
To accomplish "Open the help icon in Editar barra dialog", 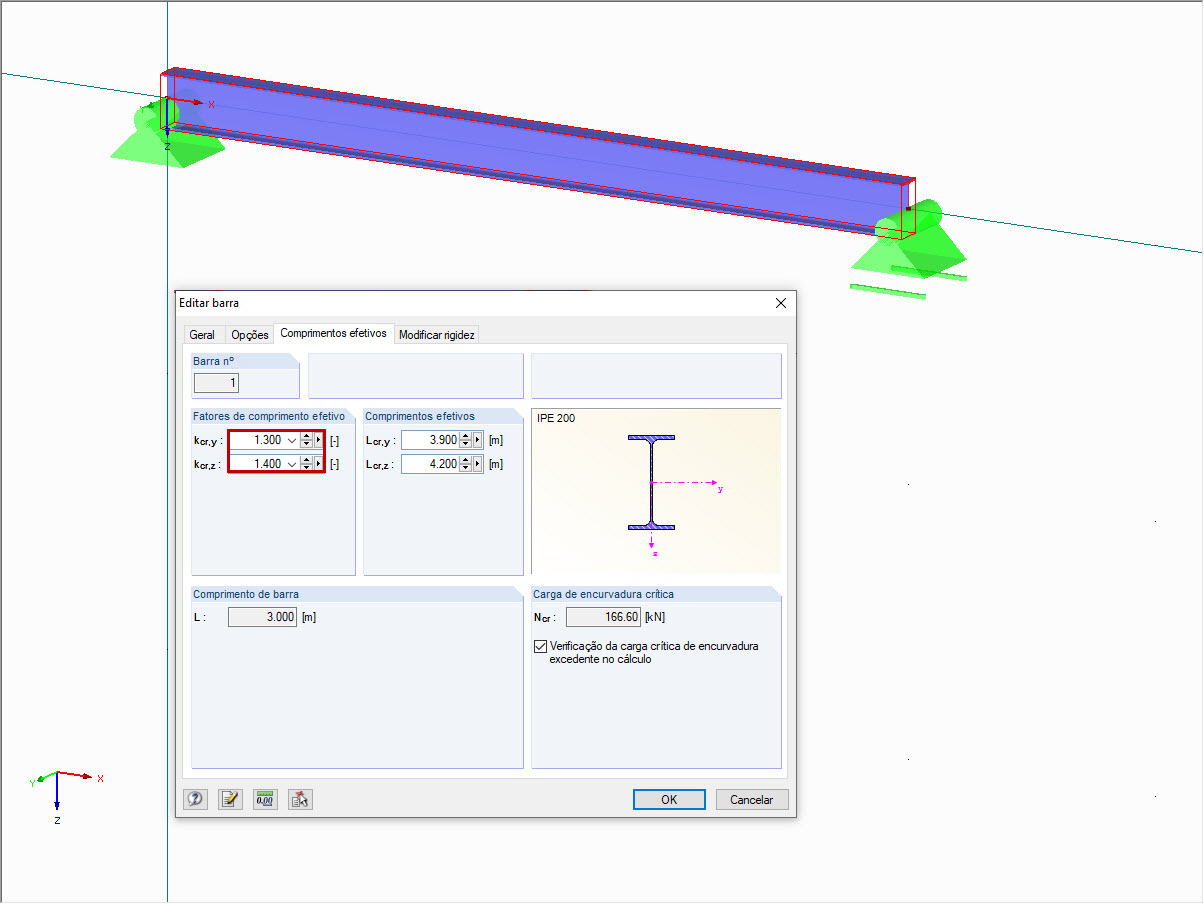I will [x=195, y=799].
